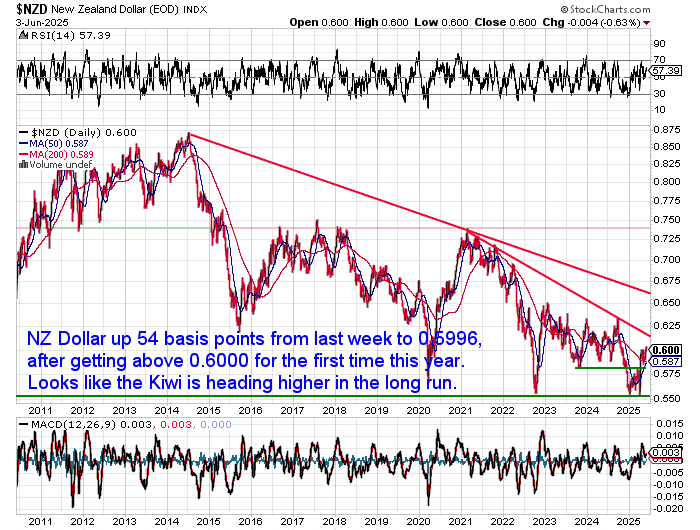The height and width of the screenshot is (530, 700).
Task: Click the price axis label '0.575'
Action: [667, 373]
